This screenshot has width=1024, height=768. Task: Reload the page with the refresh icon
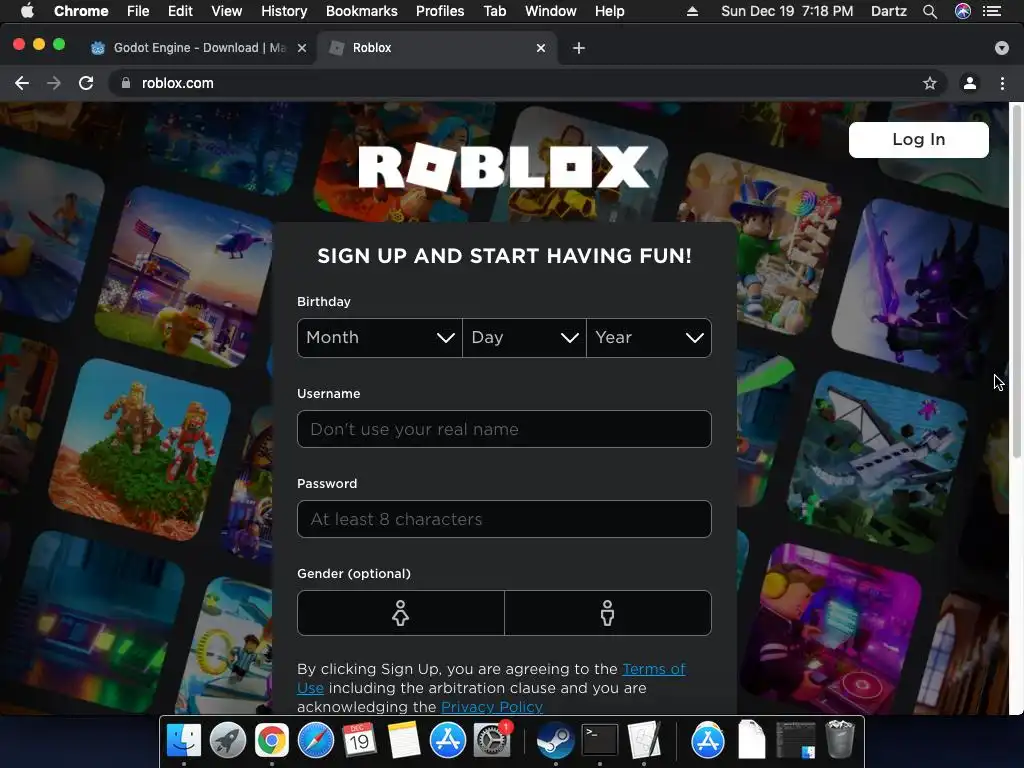coord(86,83)
